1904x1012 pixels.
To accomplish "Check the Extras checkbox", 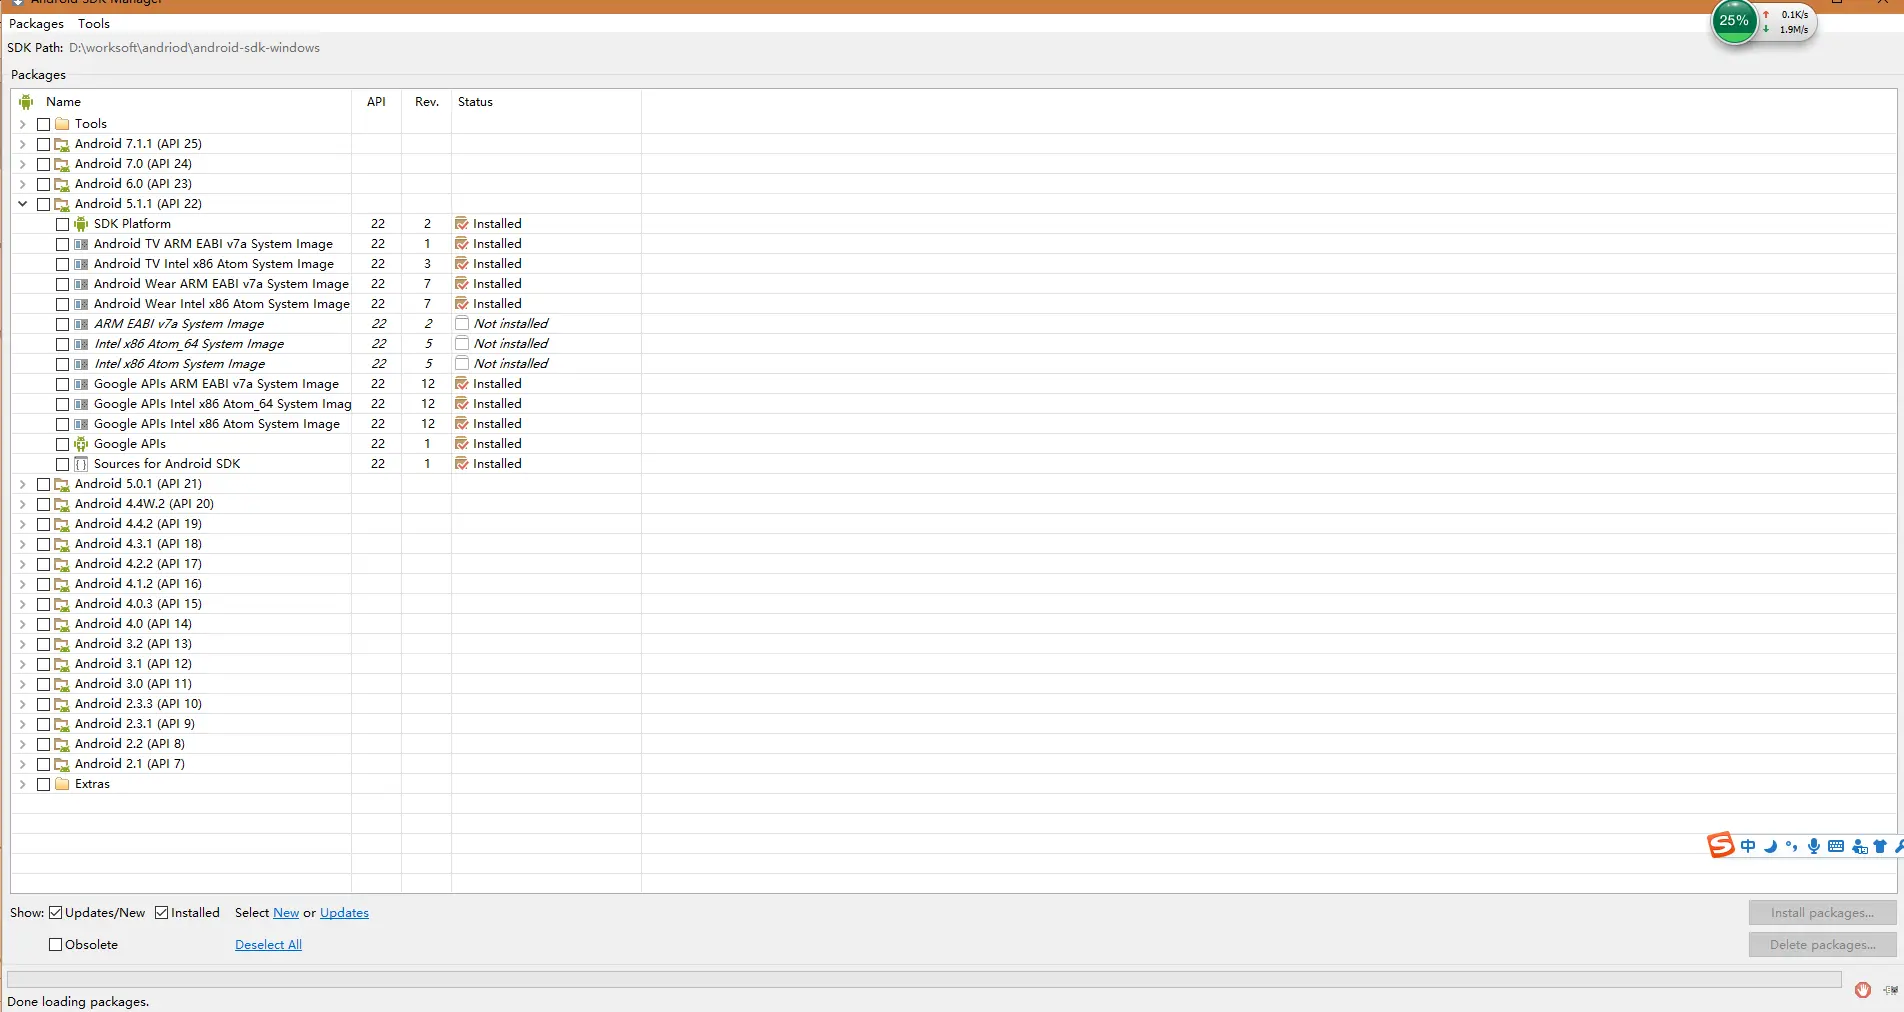I will click(x=43, y=784).
